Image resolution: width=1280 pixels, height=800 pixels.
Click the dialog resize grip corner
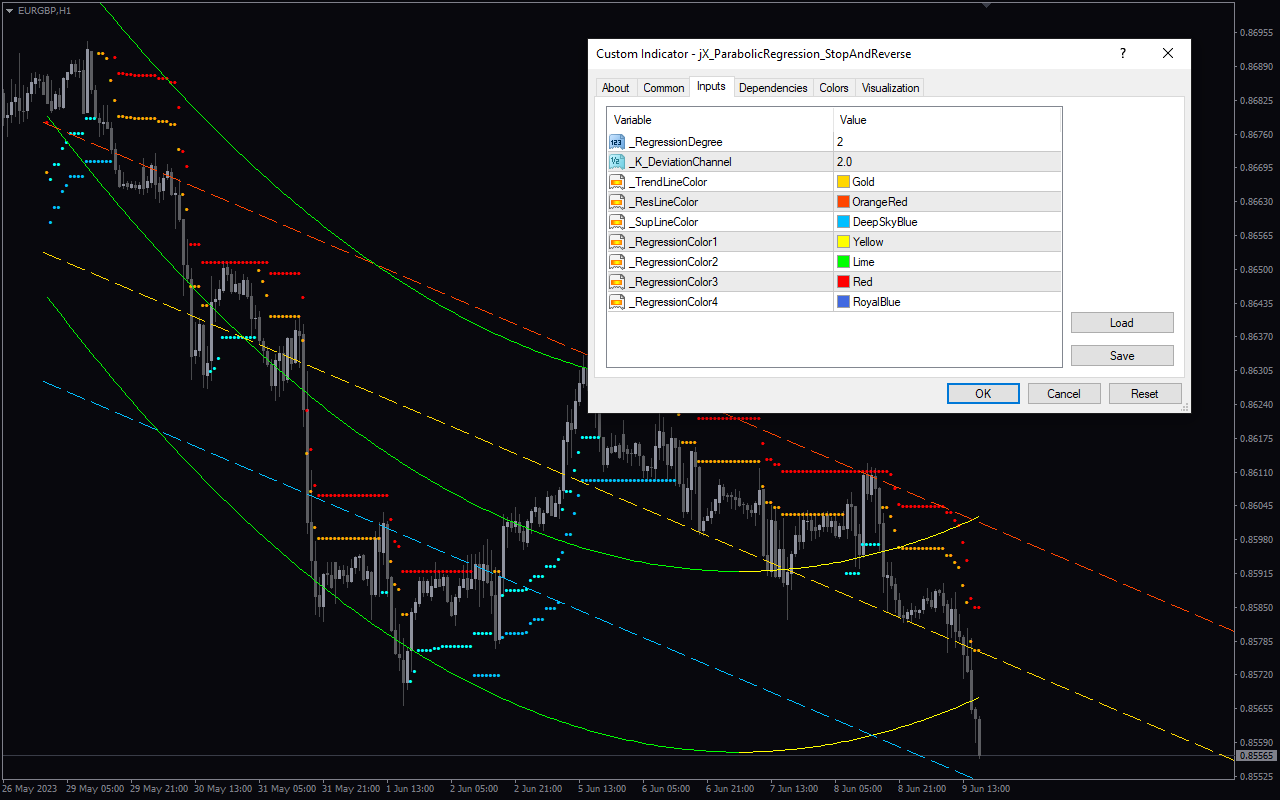tap(1185, 407)
